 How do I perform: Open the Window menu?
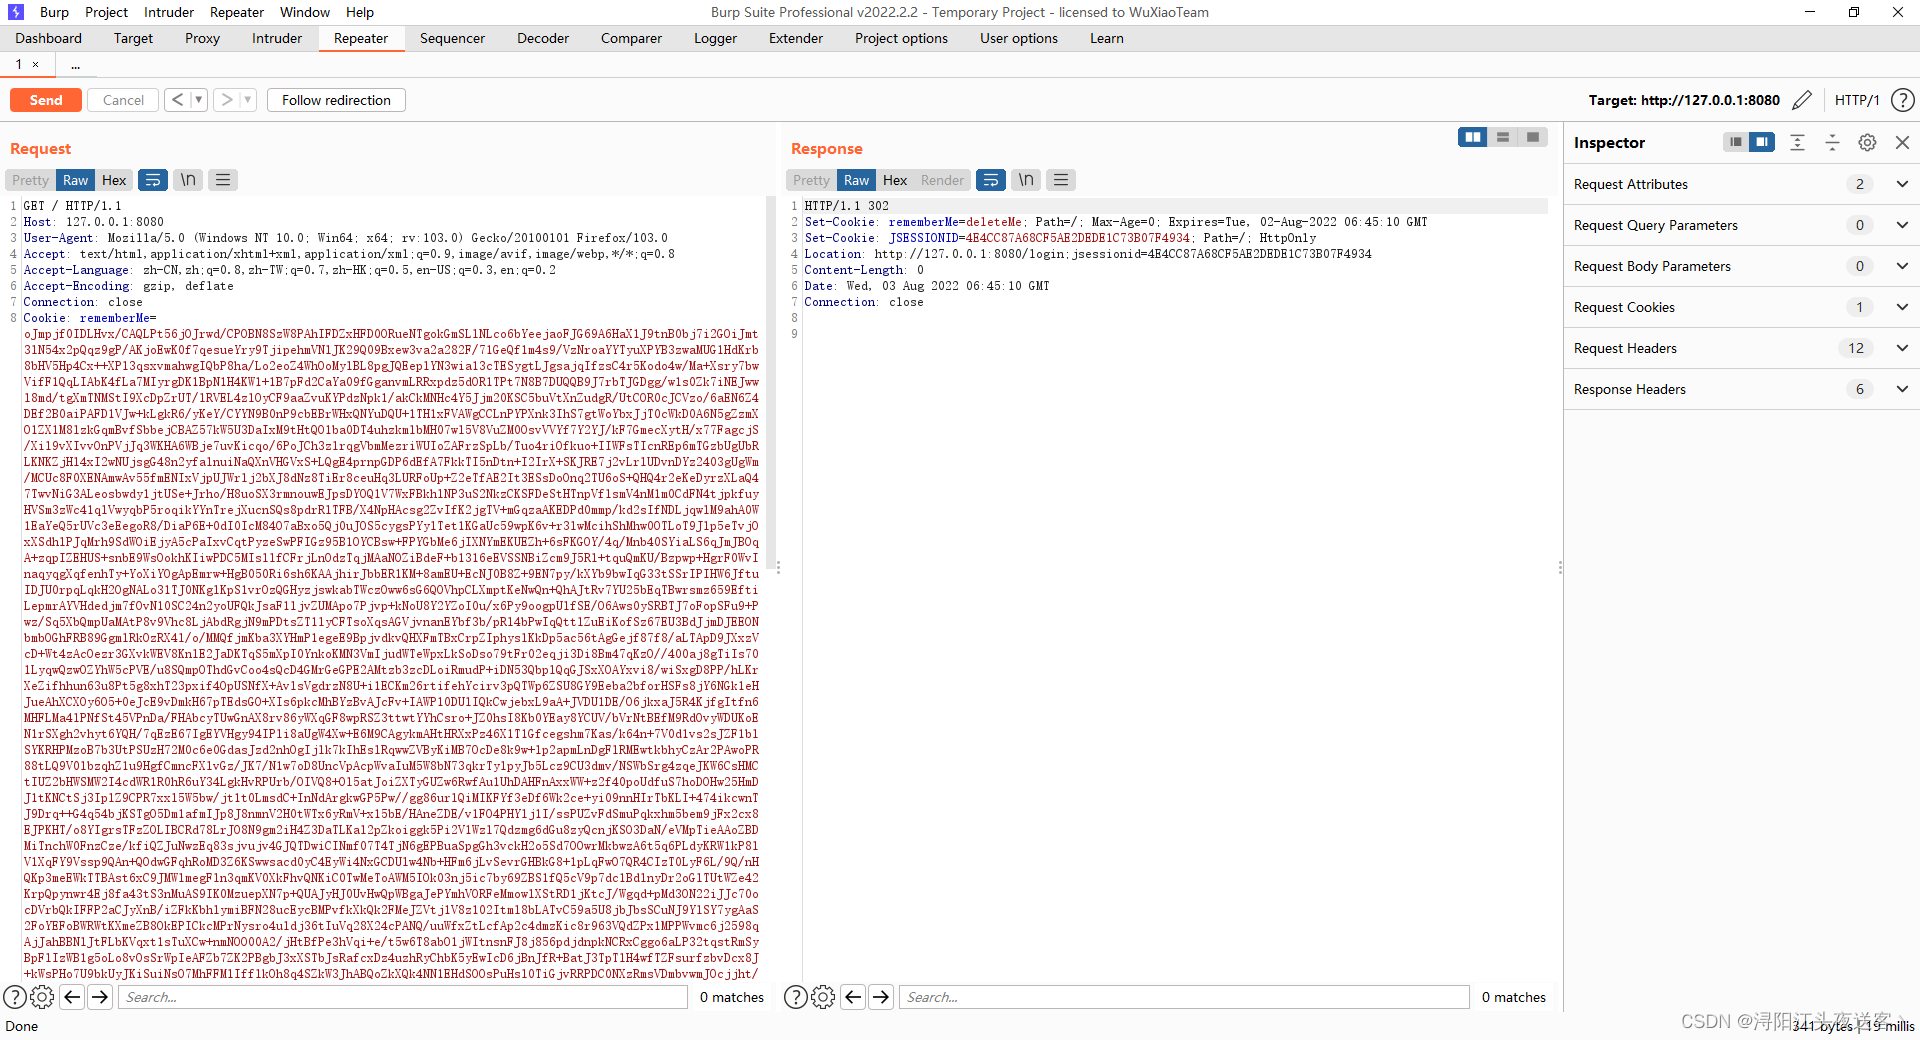(305, 12)
